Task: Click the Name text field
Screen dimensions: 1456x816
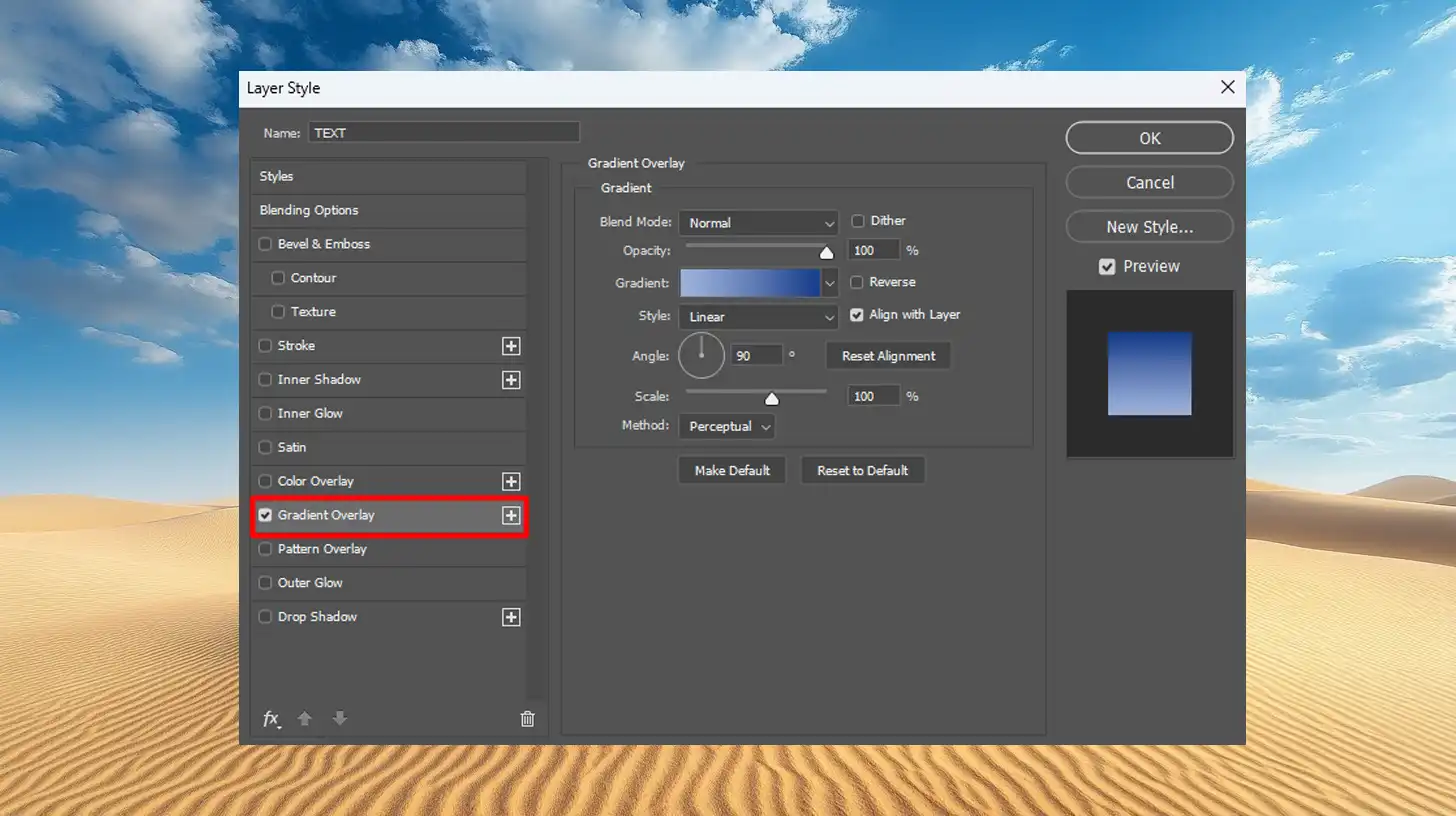Action: [x=443, y=132]
